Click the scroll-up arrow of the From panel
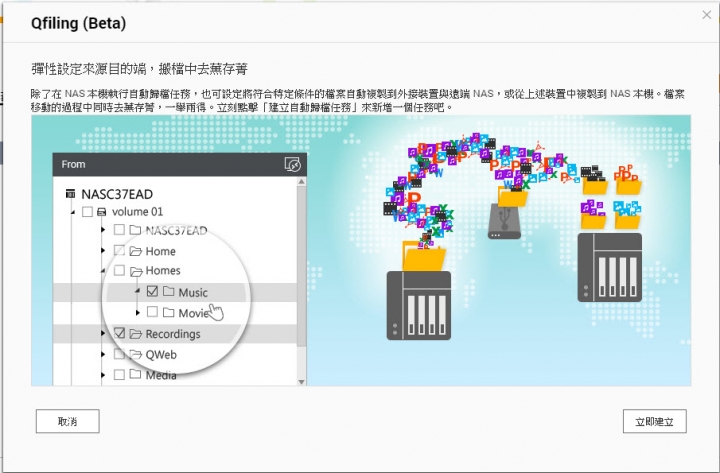This screenshot has width=720, height=473. pos(301,182)
